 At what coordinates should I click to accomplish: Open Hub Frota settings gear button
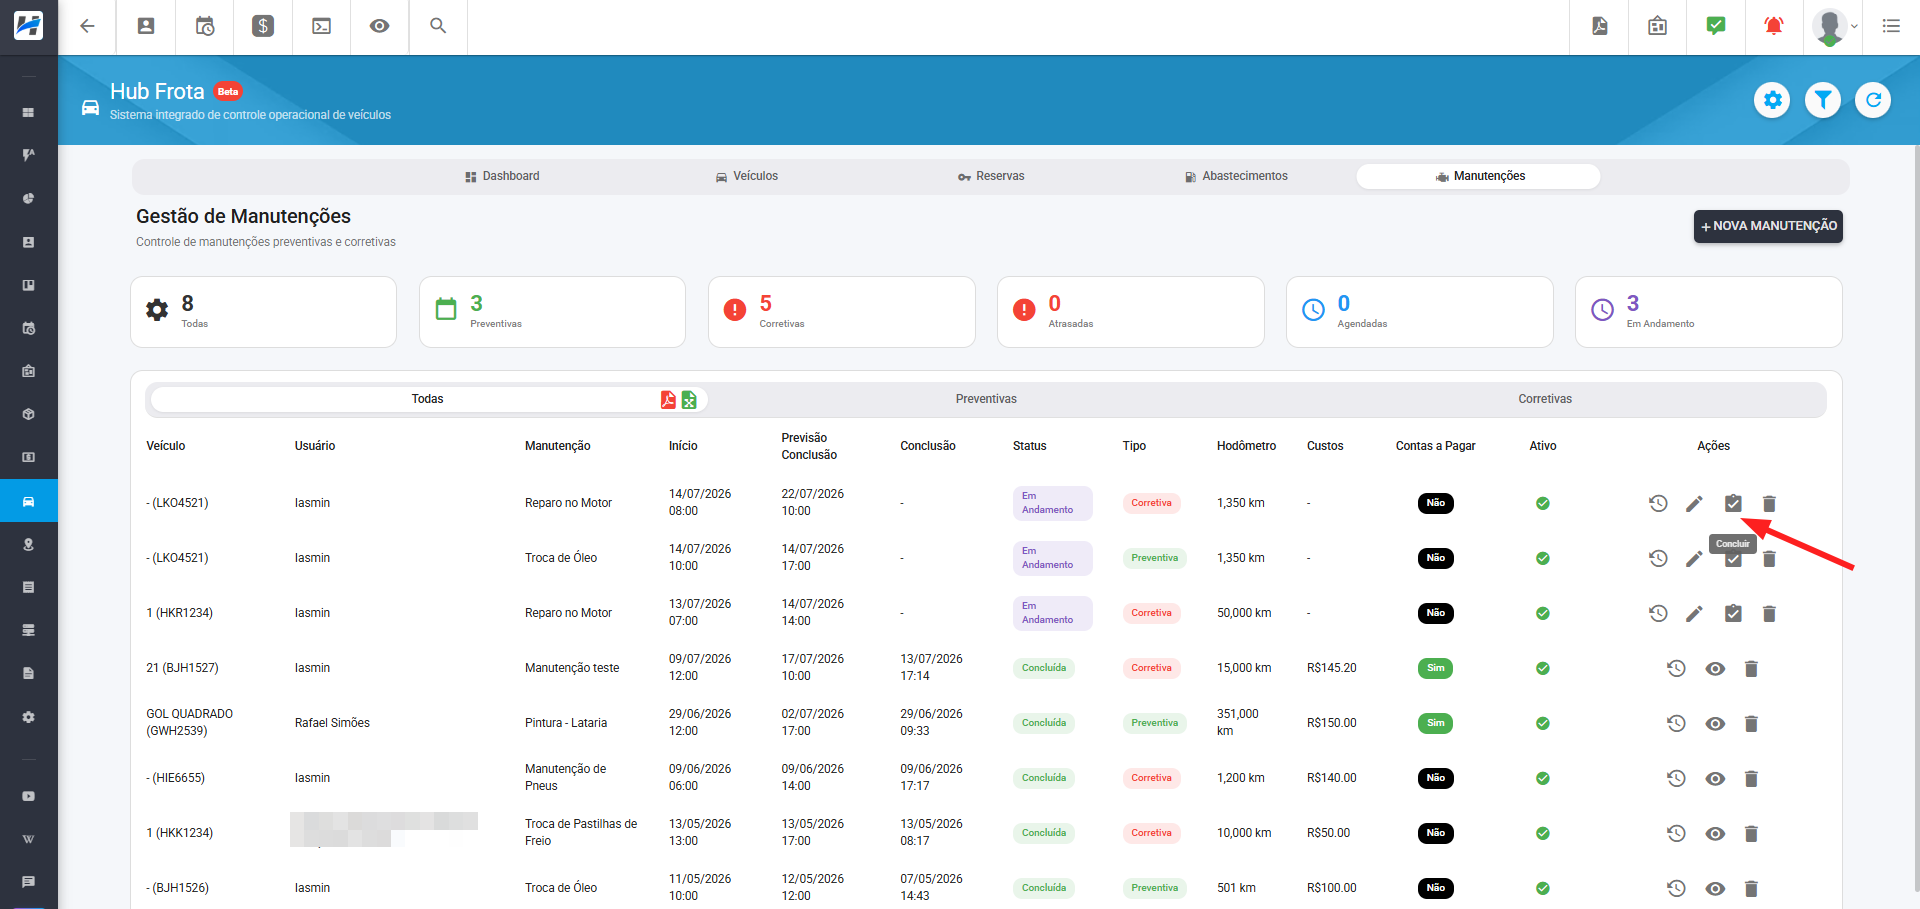1772,100
